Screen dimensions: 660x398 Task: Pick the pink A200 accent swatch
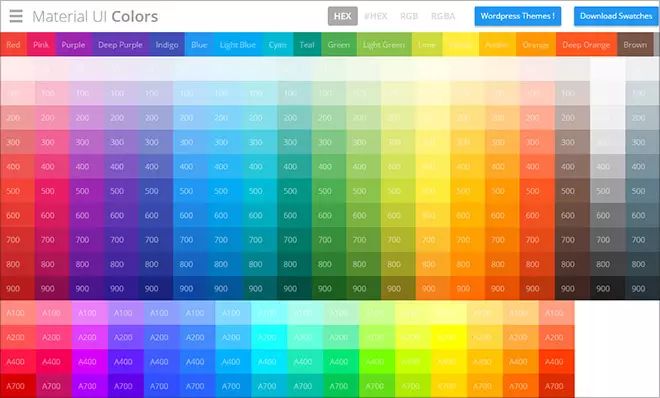tap(54, 337)
